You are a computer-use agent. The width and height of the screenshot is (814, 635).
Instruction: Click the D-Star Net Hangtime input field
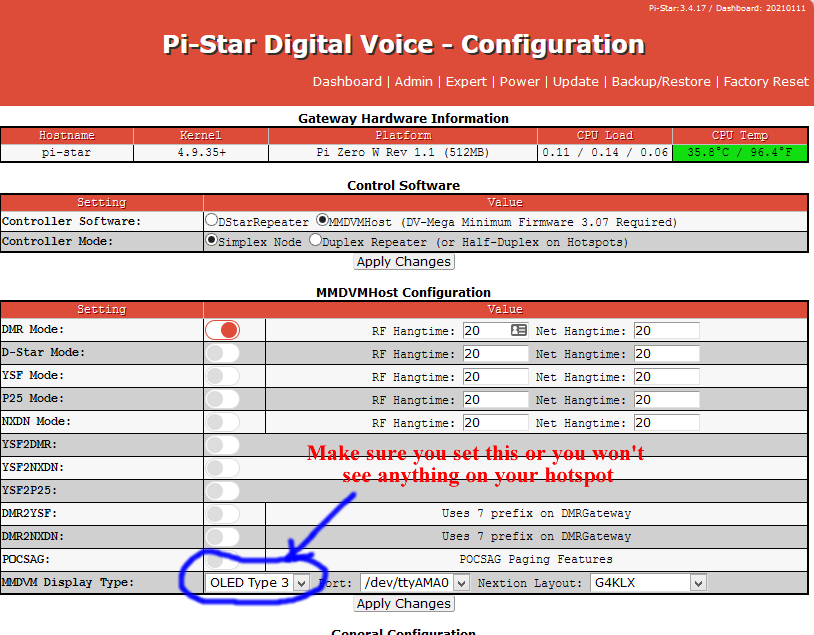[x=666, y=353]
